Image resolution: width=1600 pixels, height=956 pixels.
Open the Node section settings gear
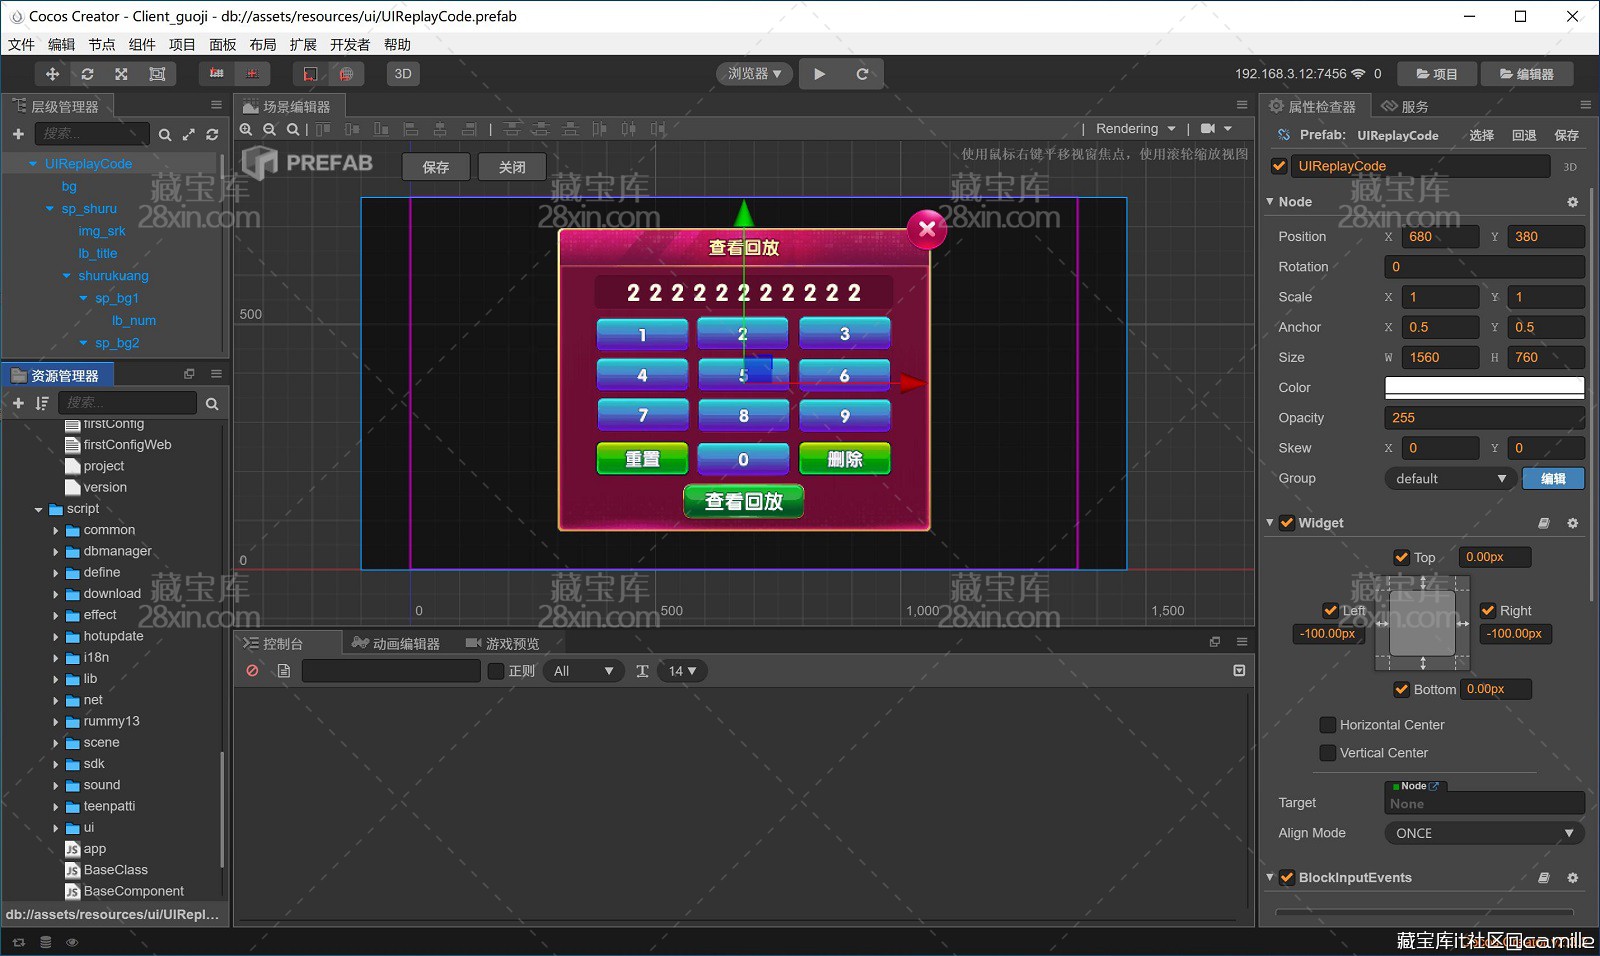pos(1572,202)
